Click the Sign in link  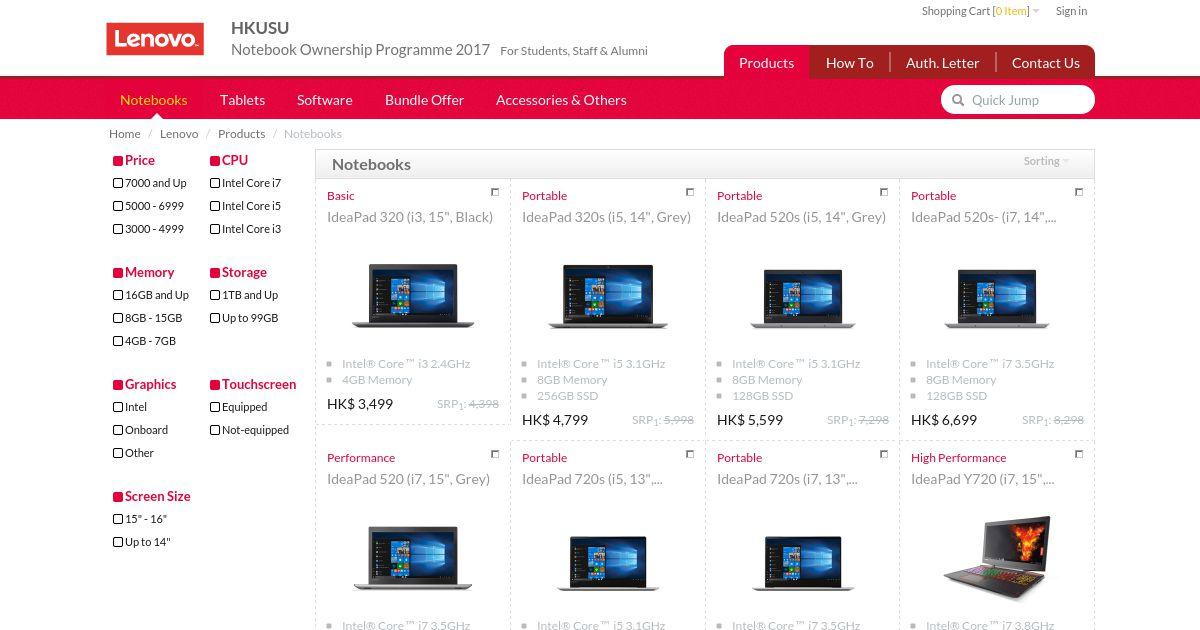pos(1071,11)
